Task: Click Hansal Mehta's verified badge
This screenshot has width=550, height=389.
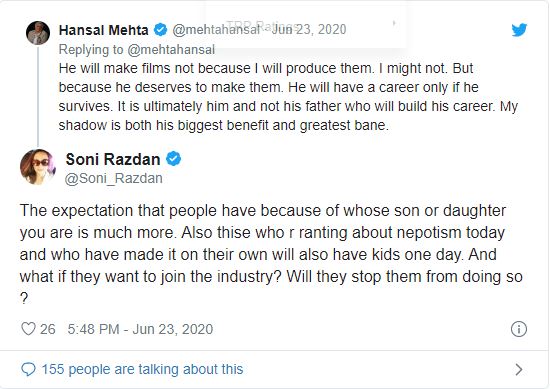Action: pyautogui.click(x=161, y=30)
